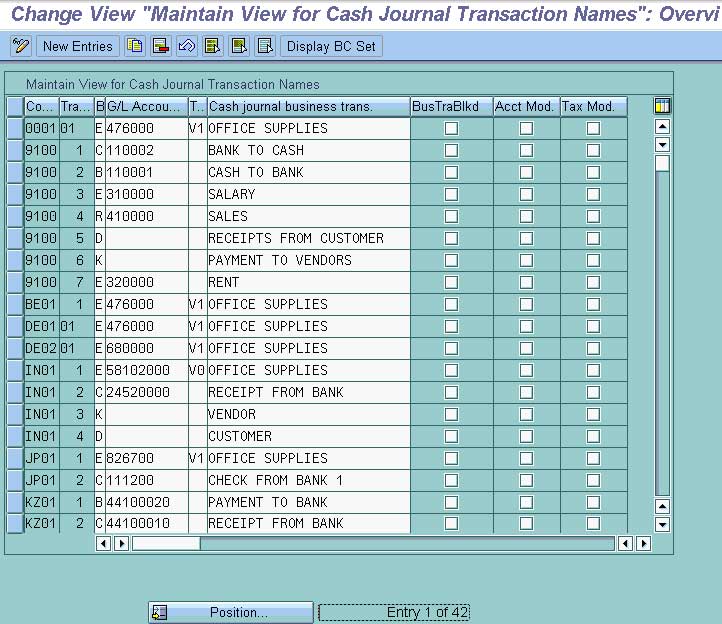
Task: Click the 'RENT' transaction name cell
Action: tap(309, 282)
